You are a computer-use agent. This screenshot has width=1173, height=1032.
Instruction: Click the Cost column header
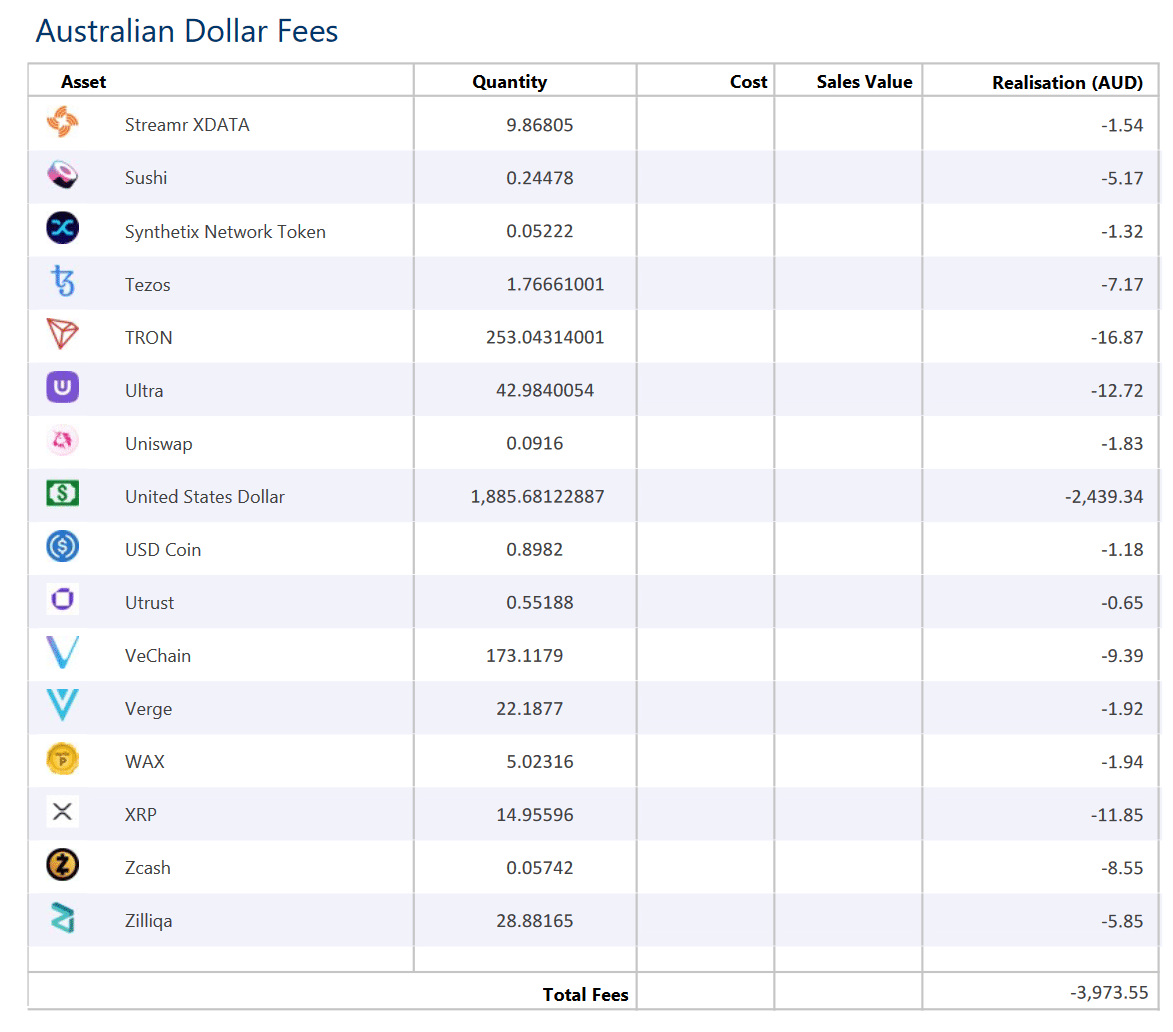(748, 82)
